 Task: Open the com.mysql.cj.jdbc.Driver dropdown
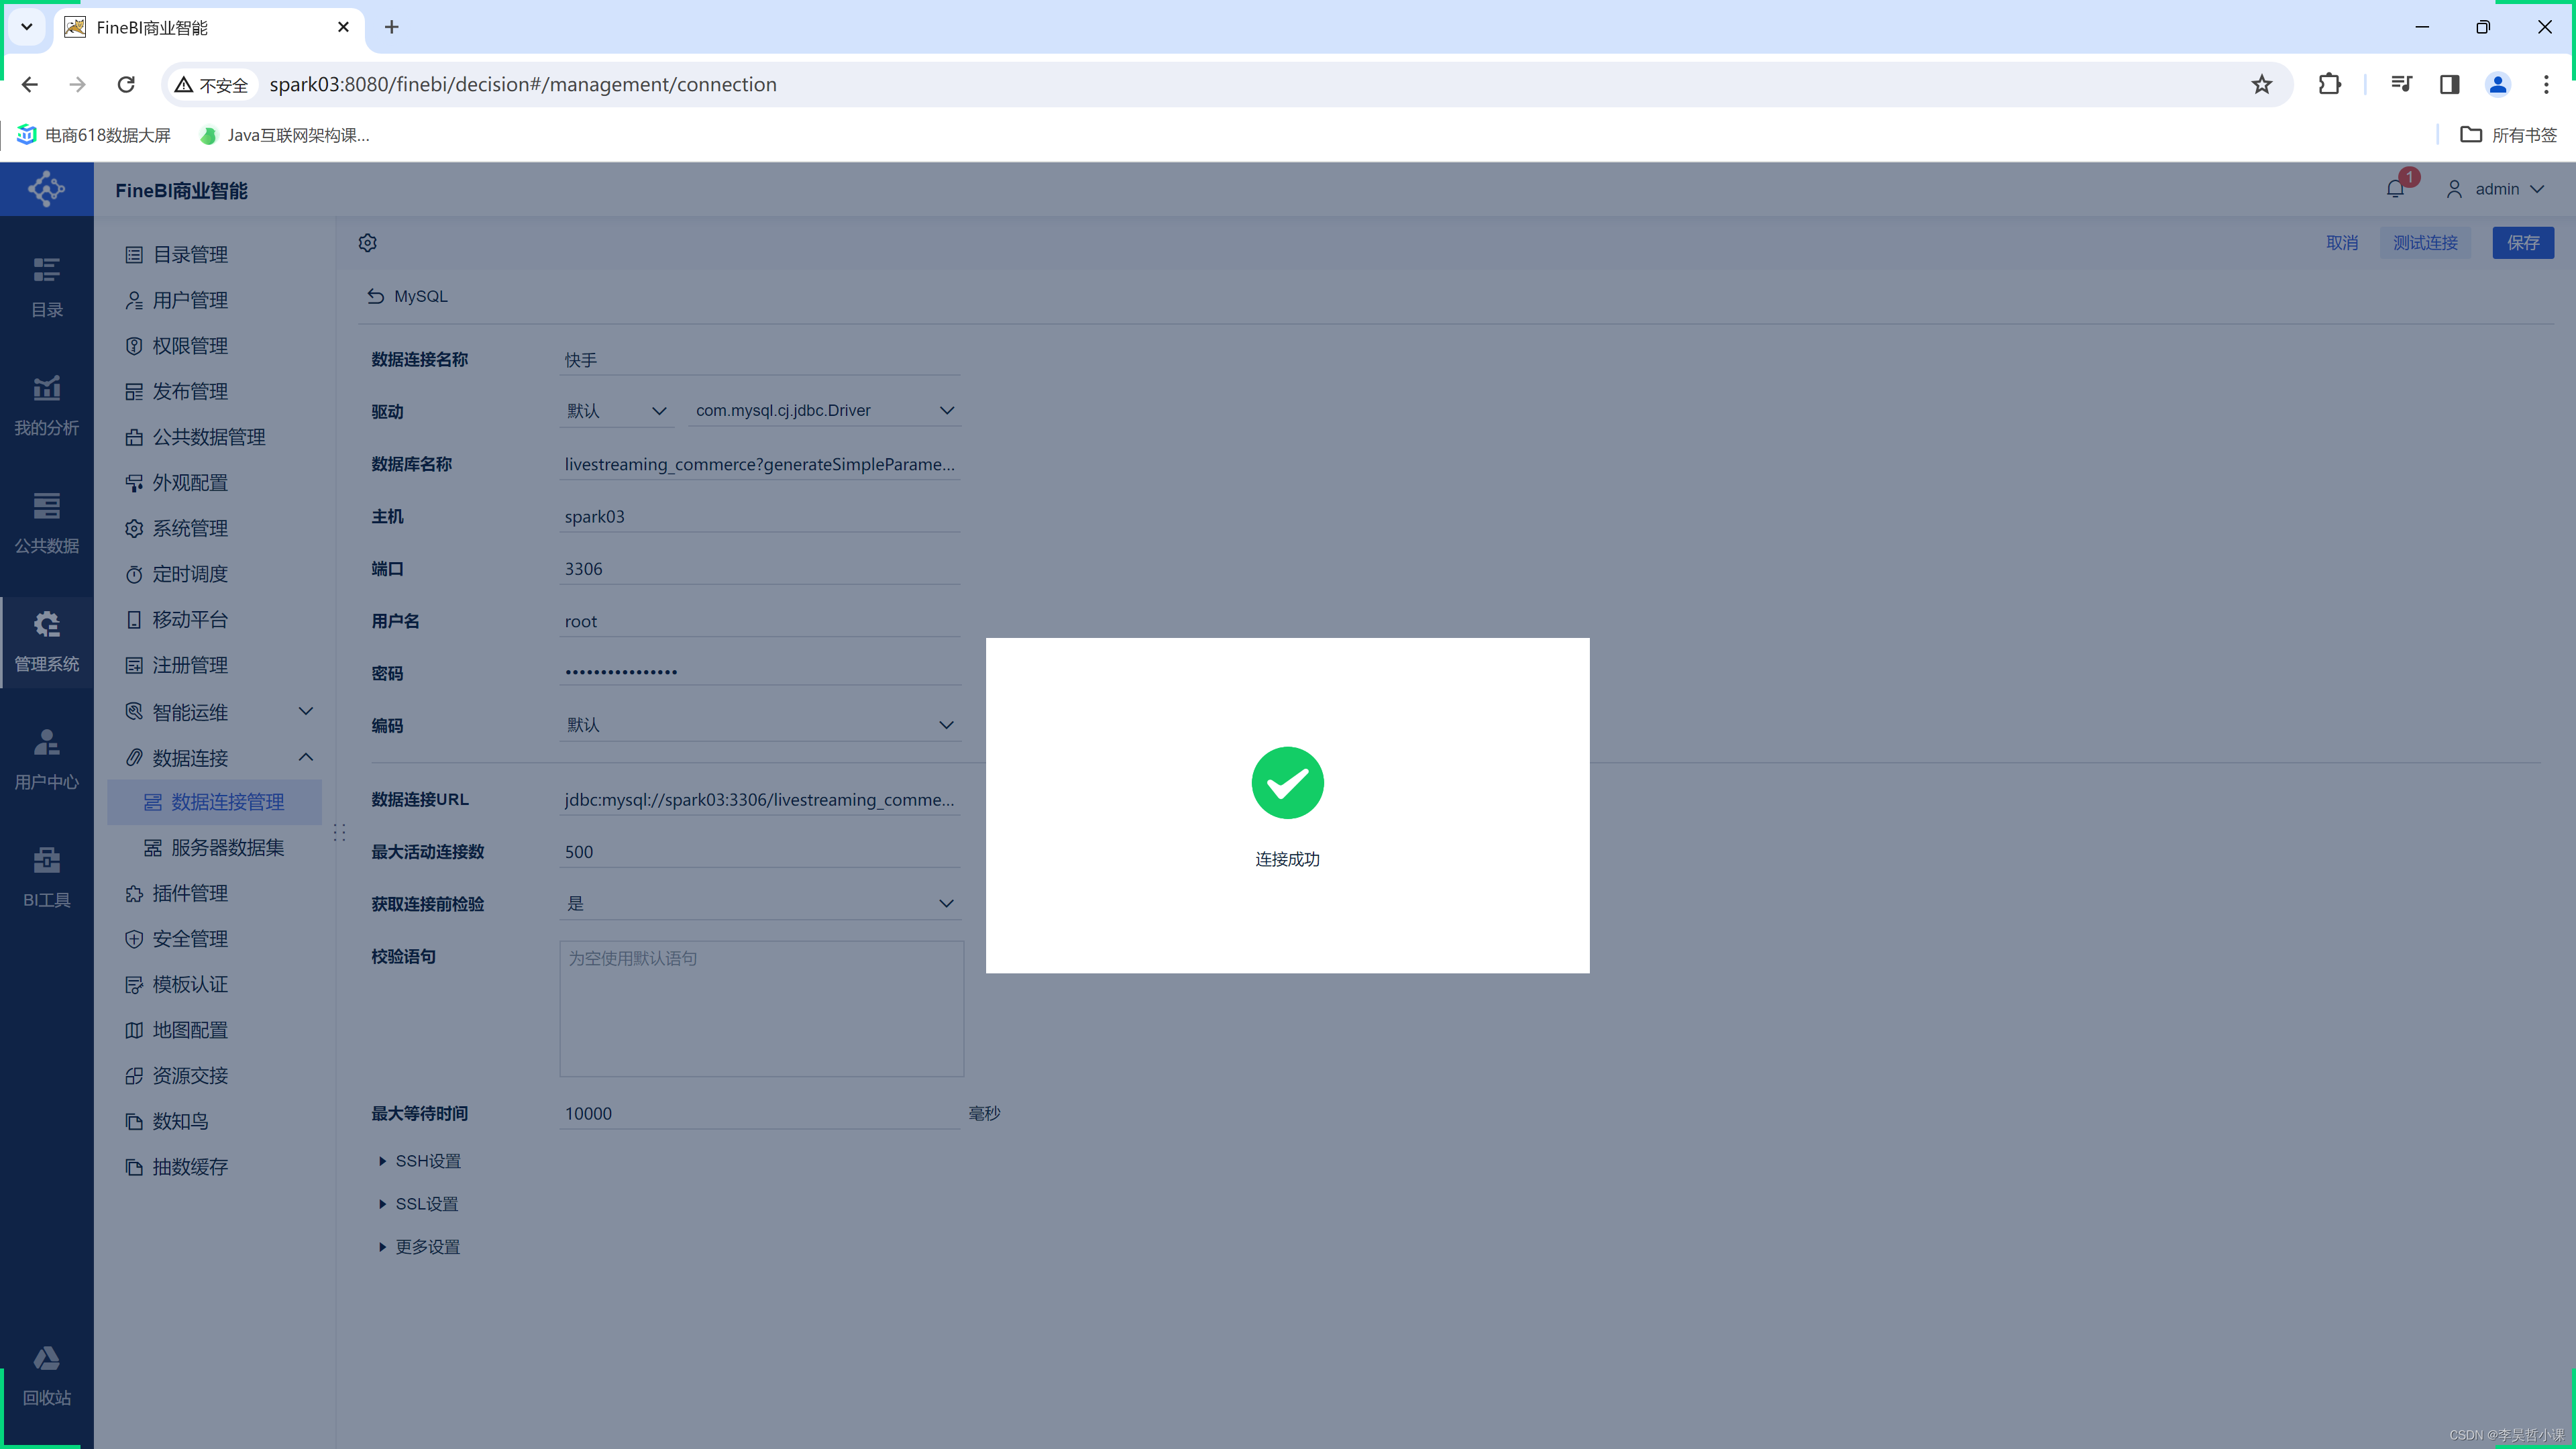click(824, 411)
